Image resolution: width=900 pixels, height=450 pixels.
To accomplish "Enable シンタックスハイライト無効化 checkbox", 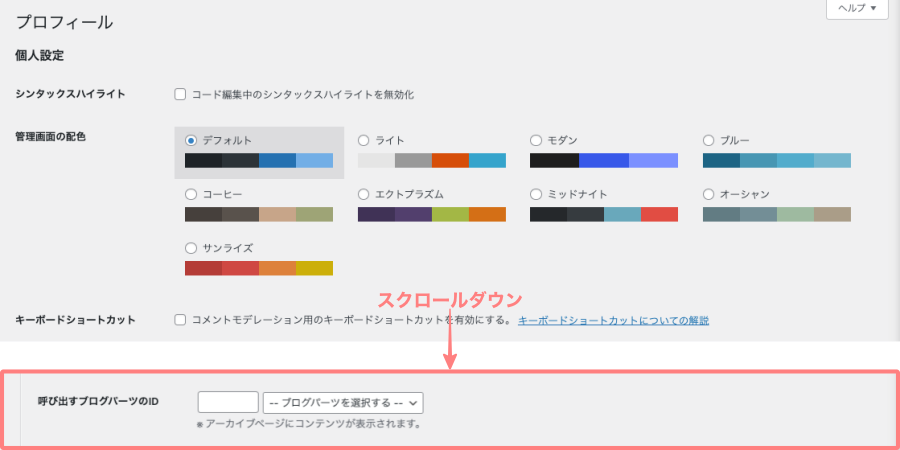I will pyautogui.click(x=181, y=95).
